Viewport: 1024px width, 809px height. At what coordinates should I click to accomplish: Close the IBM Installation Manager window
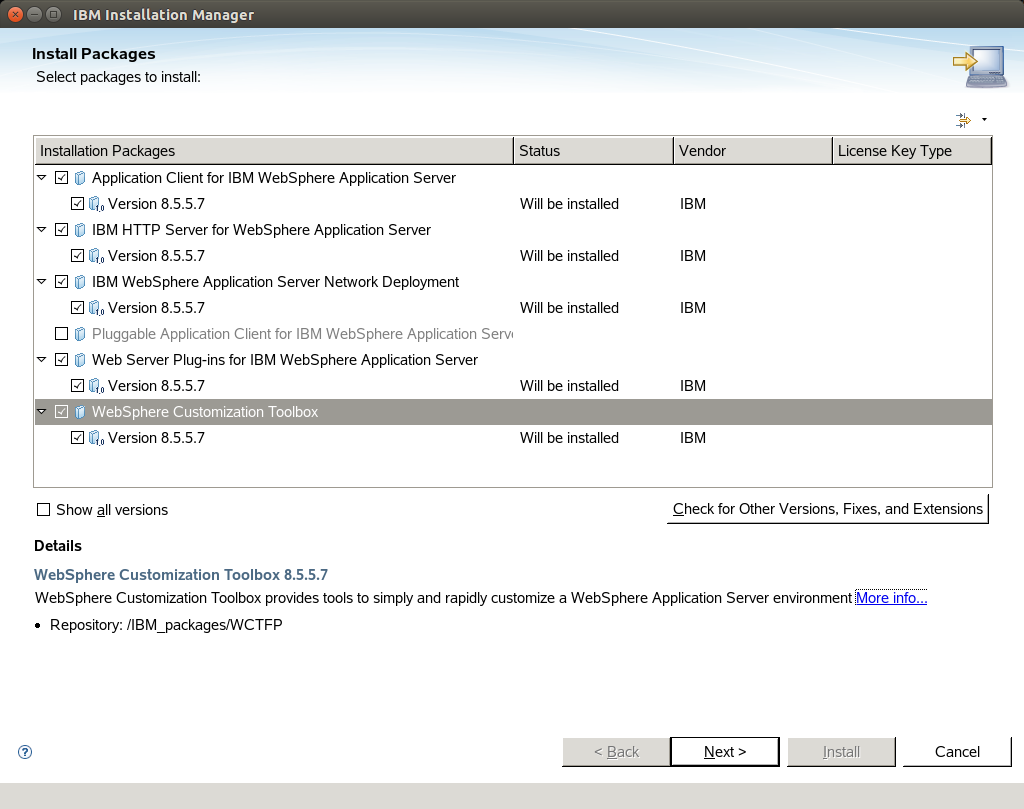pos(16,14)
